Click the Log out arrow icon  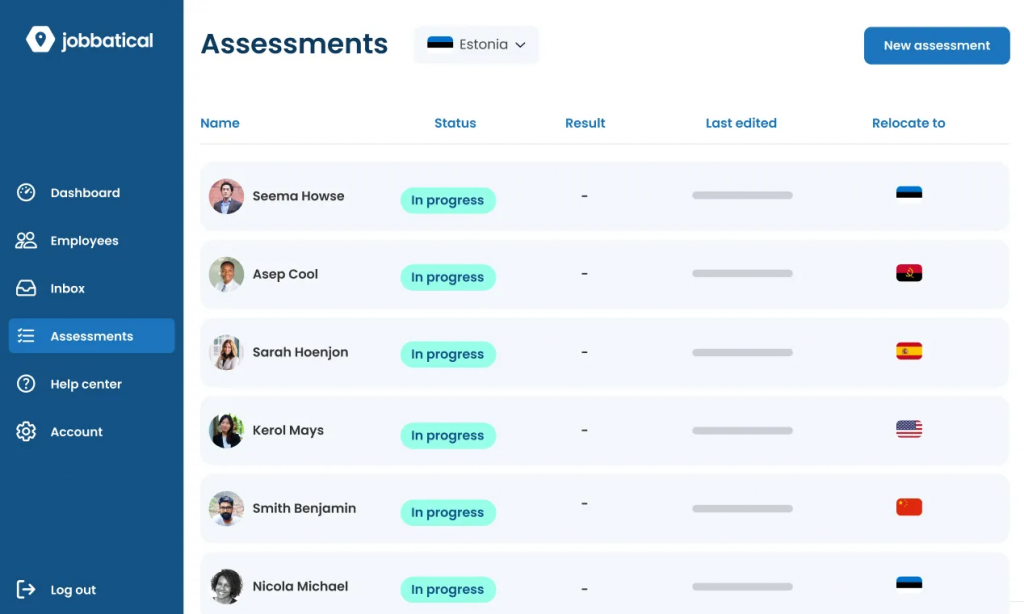point(27,590)
